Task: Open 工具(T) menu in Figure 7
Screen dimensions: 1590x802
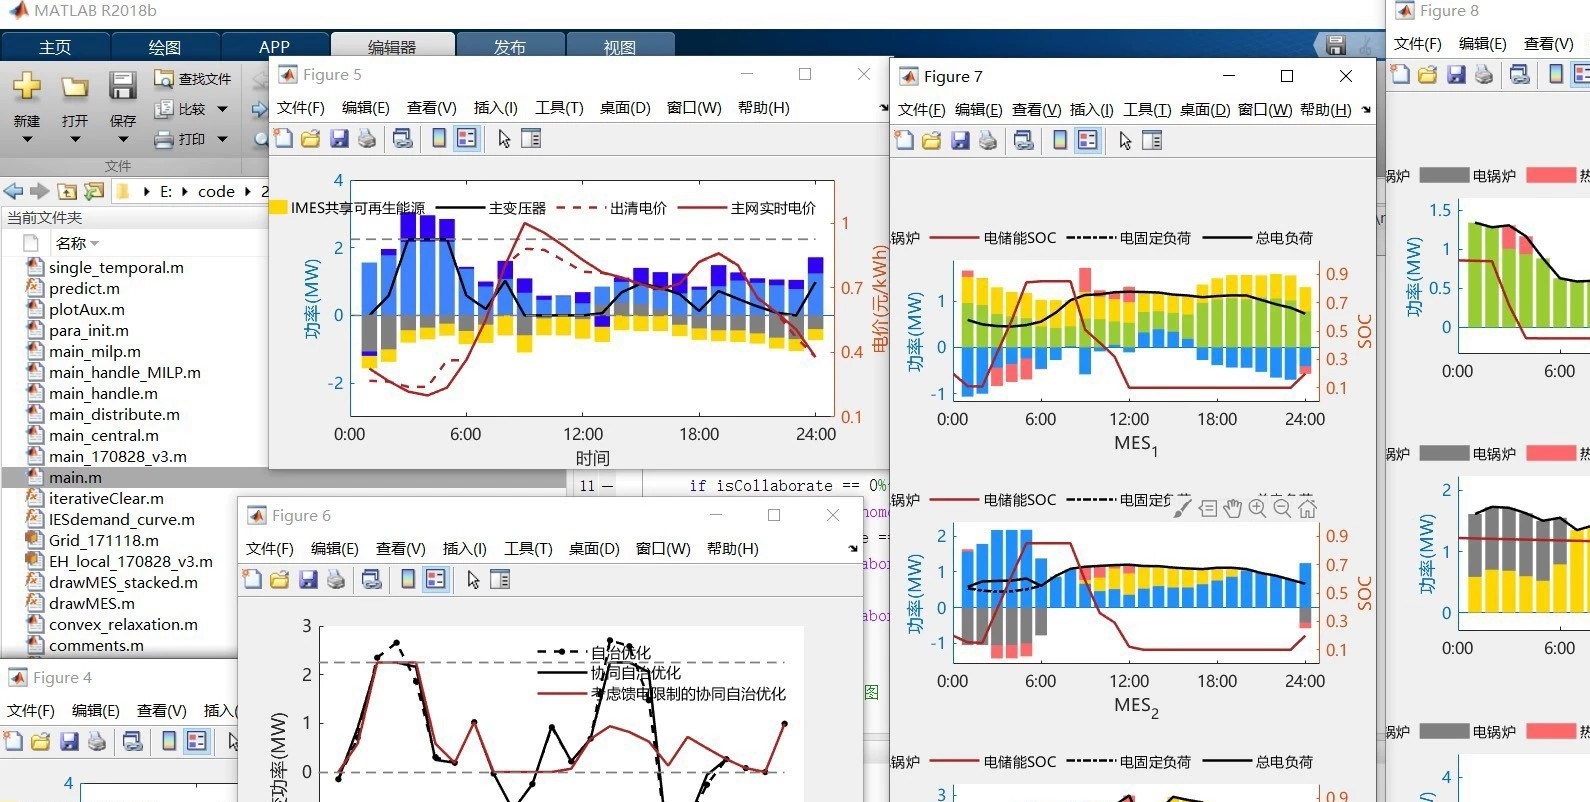Action: coord(1147,109)
